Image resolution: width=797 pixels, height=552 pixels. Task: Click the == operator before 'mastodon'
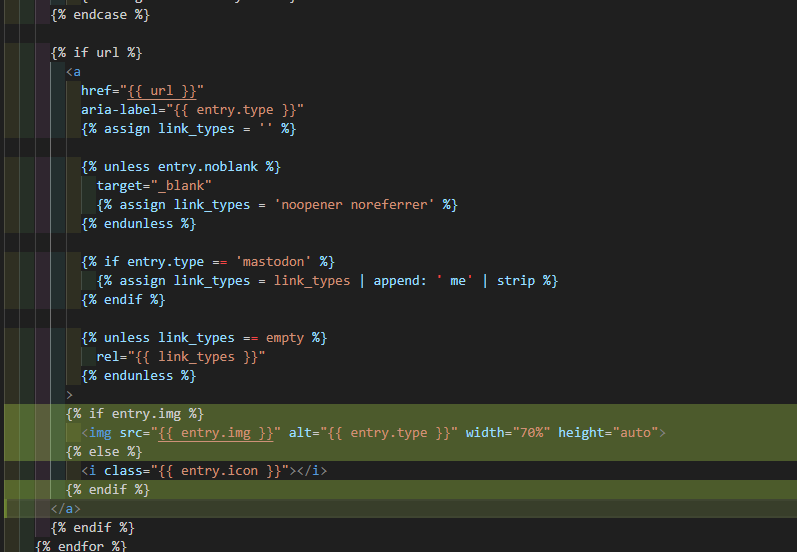220,262
